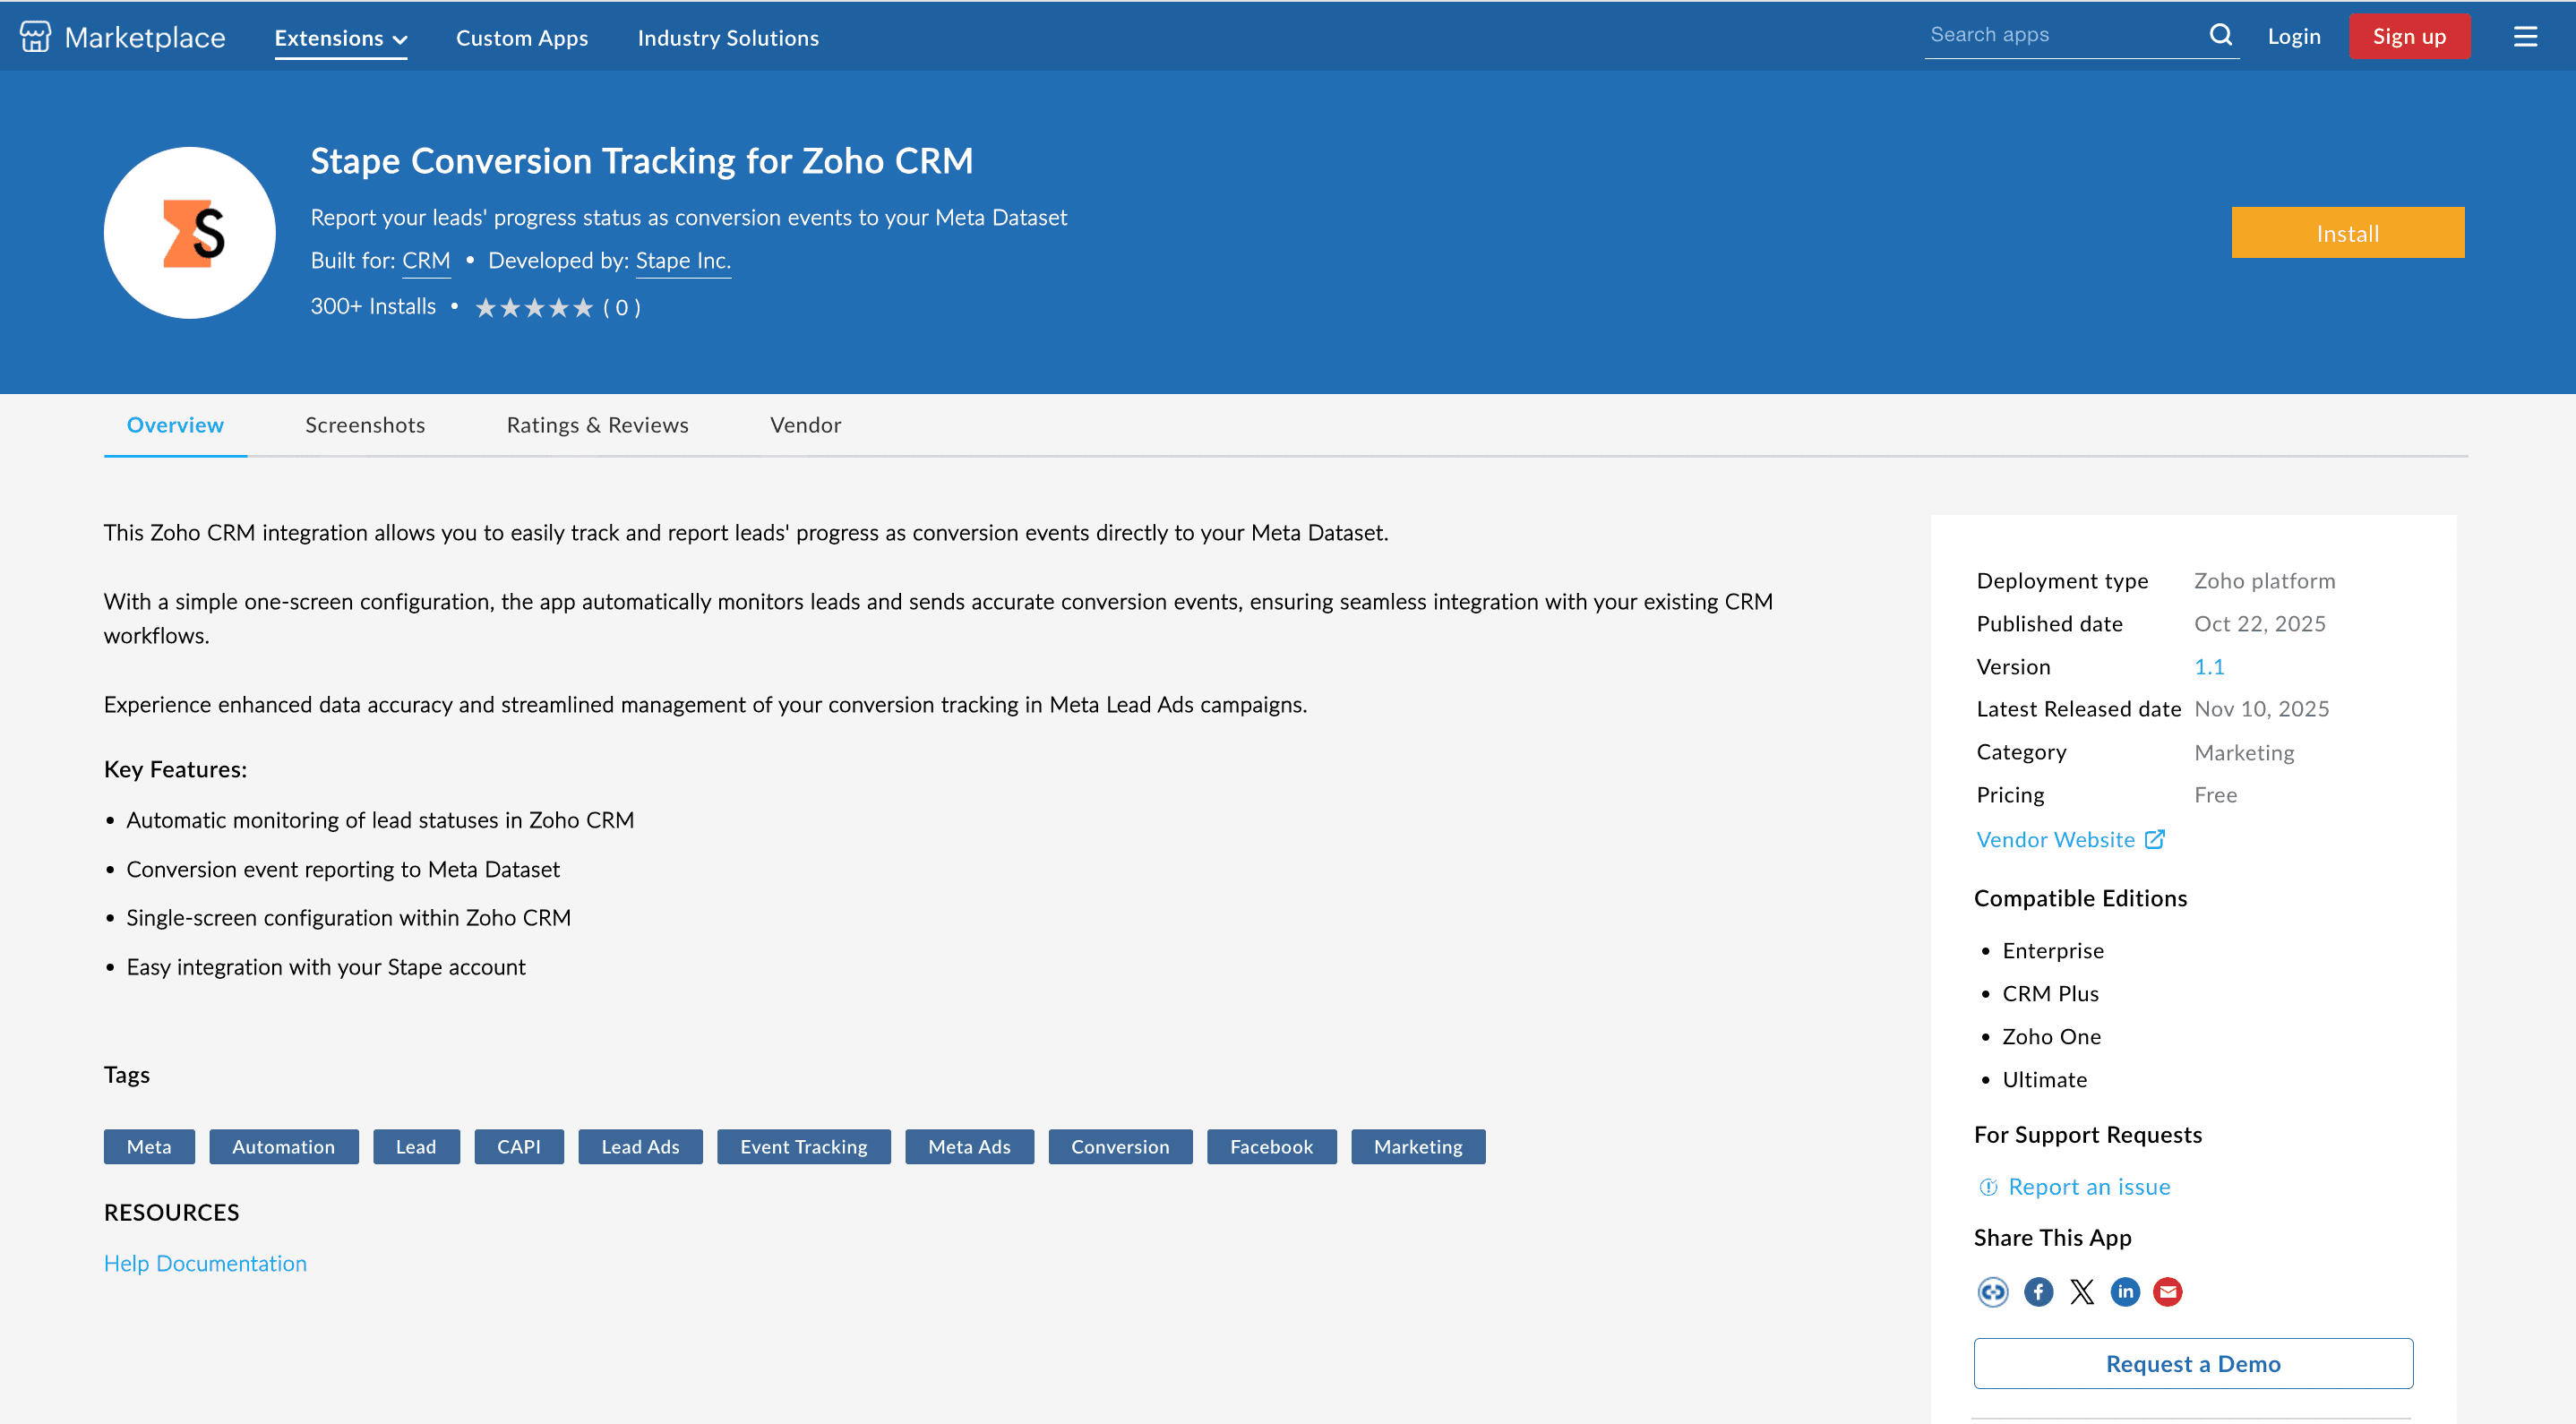
Task: Open Industry Solutions from the navigation
Action: point(728,37)
